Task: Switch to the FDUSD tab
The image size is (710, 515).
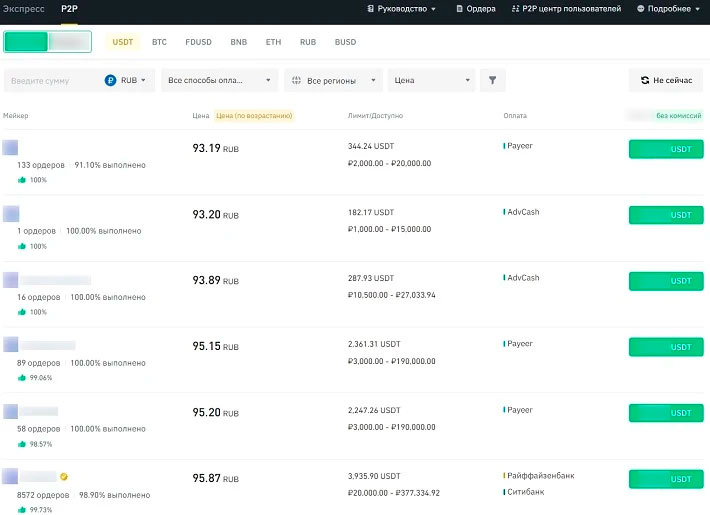Action: click(199, 42)
